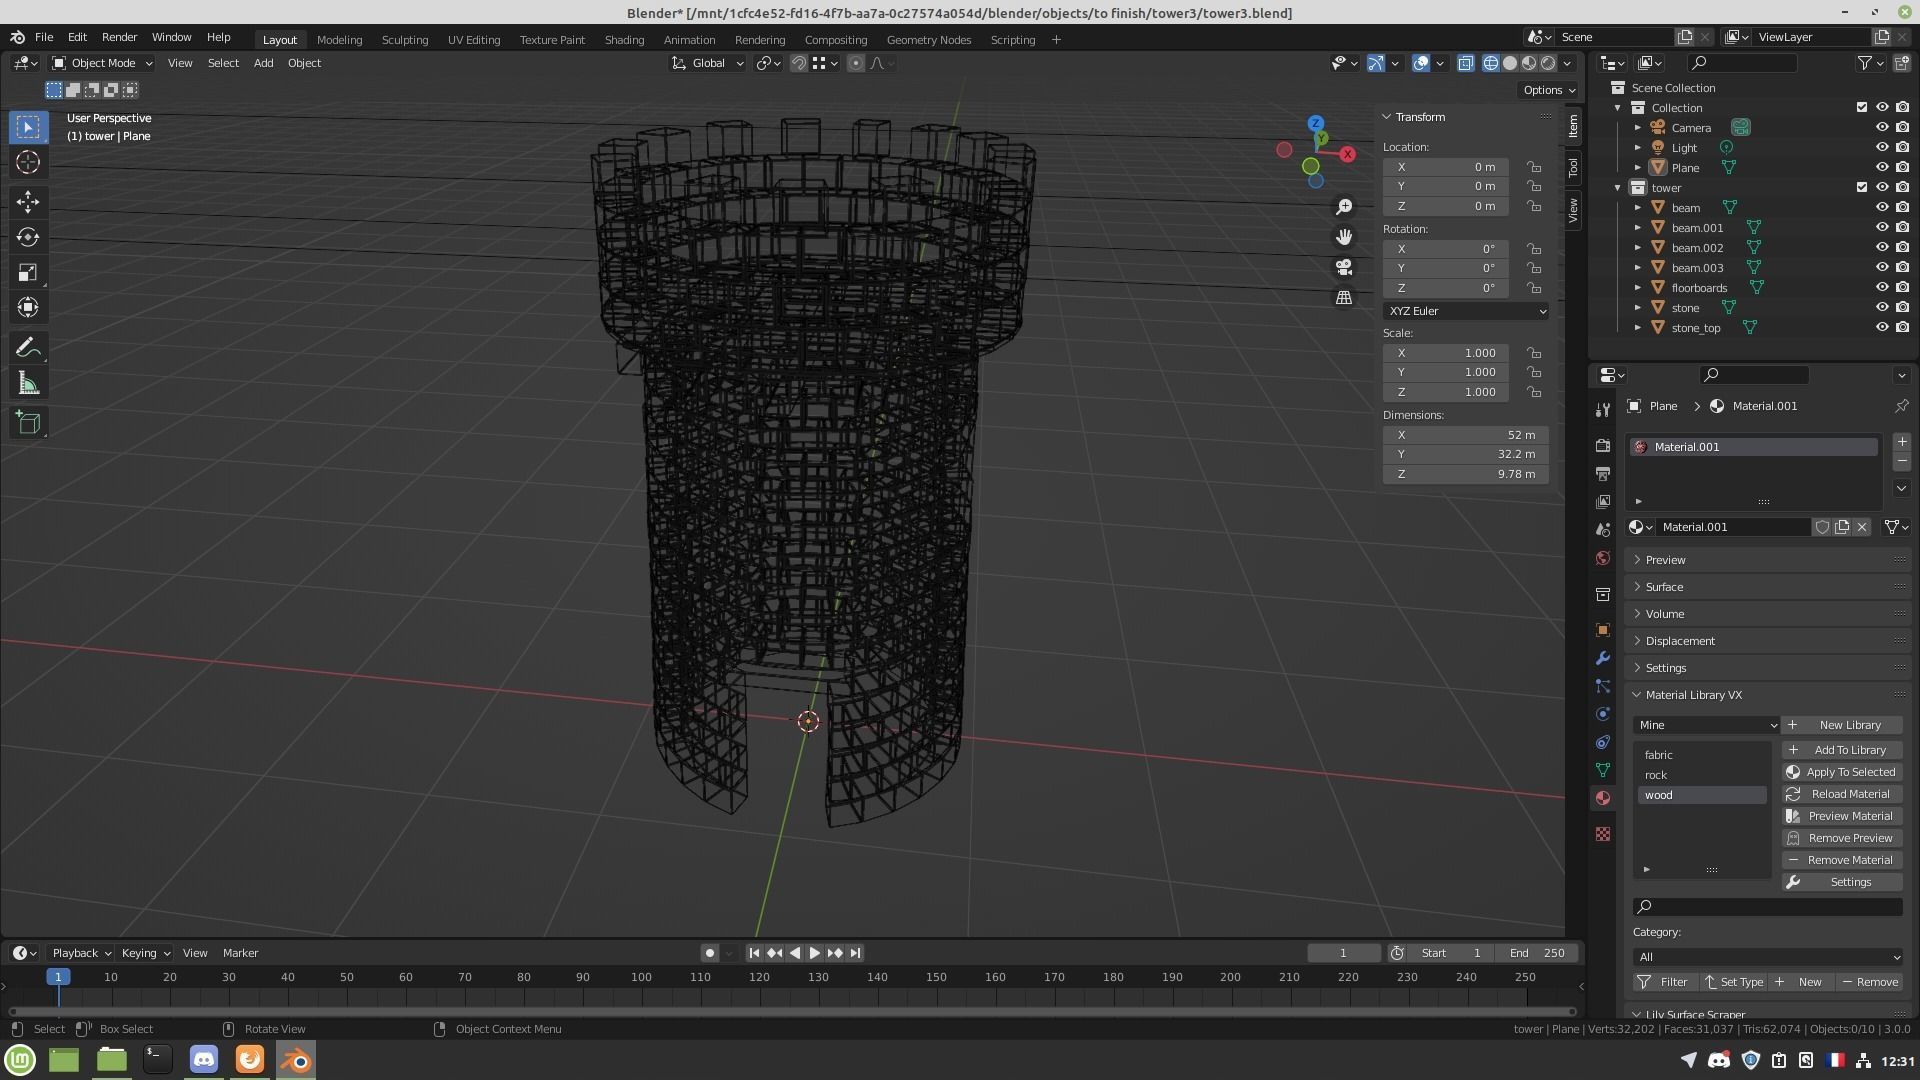Open Mine library dropdown
This screenshot has height=1080, width=1920.
pos(1706,725)
